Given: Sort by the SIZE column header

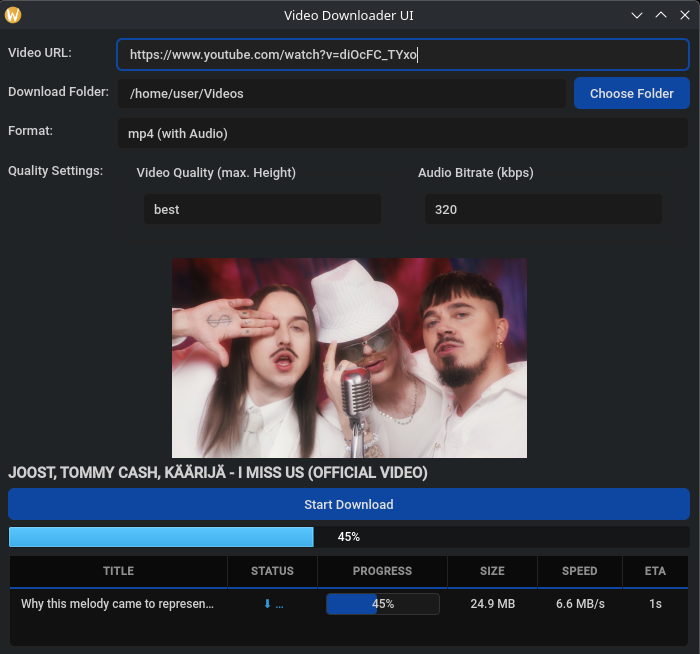Looking at the screenshot, I should click(492, 571).
